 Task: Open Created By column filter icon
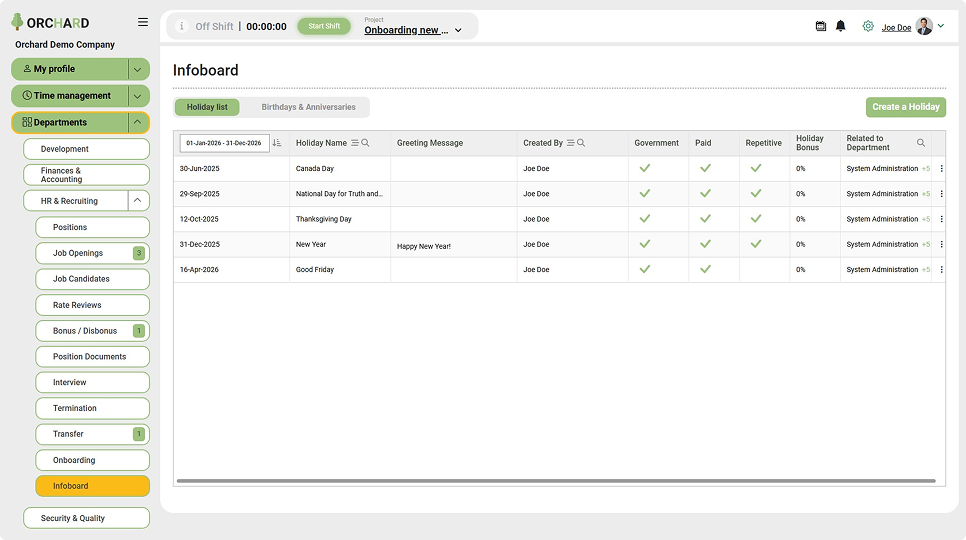click(x=570, y=143)
